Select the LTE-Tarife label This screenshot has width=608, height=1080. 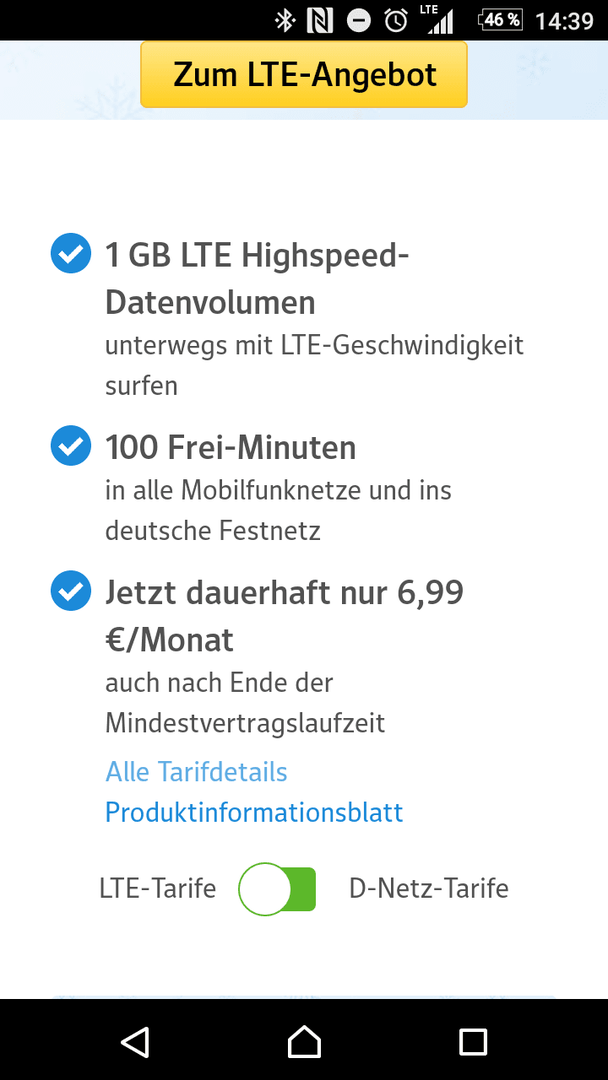[x=158, y=889]
